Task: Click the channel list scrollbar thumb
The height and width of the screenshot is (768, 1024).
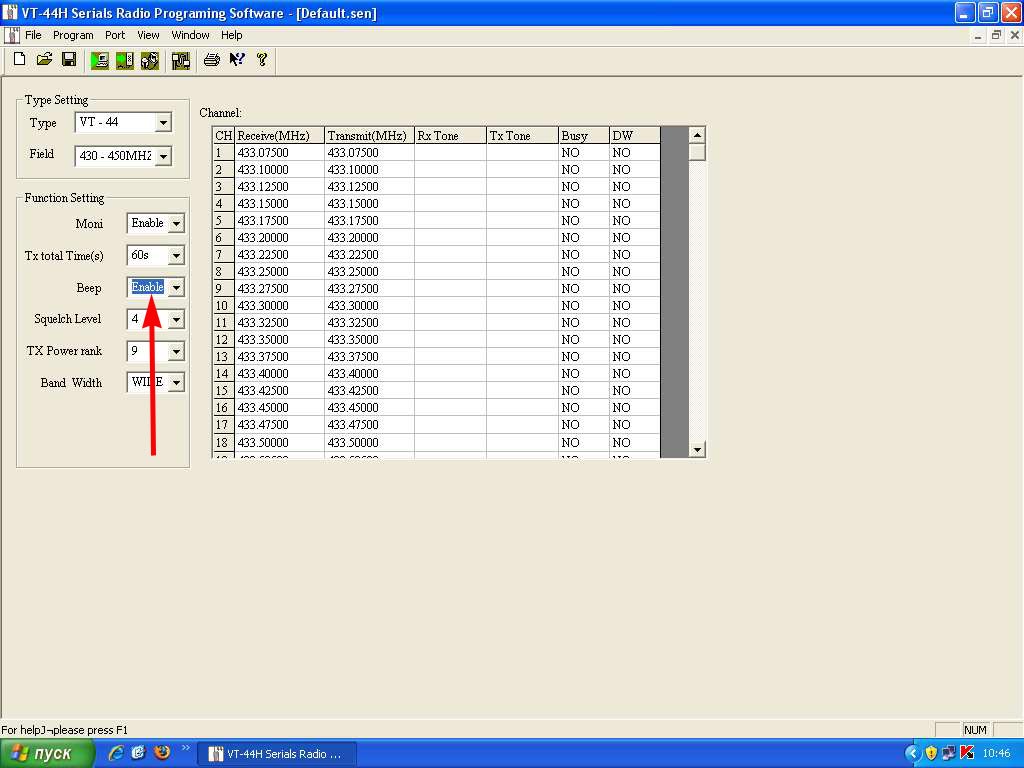Action: (697, 152)
